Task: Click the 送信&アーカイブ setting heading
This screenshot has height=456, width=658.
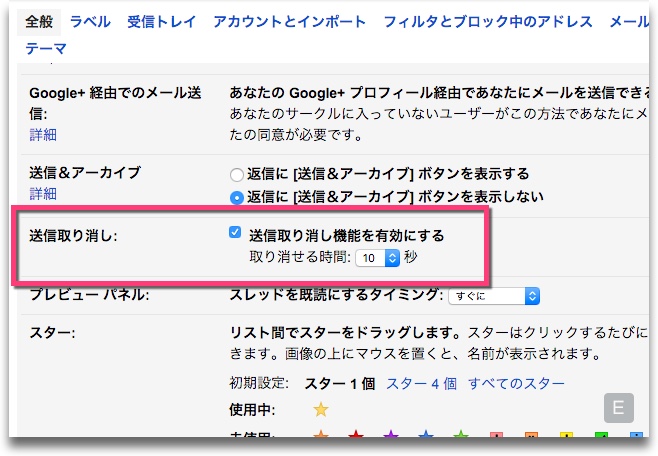Action: [x=85, y=172]
